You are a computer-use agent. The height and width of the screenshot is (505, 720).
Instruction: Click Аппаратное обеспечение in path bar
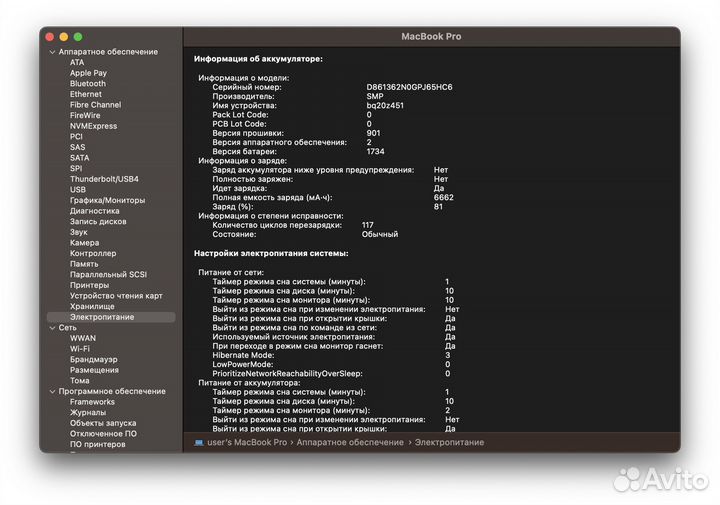[x=350, y=443]
